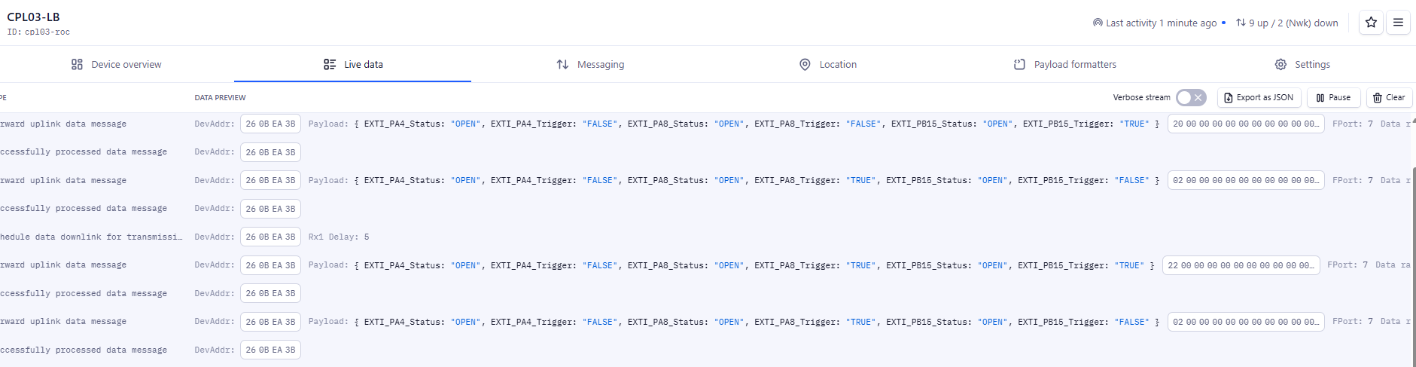Click the Live data tab icon
The image size is (1416, 367).
point(330,65)
